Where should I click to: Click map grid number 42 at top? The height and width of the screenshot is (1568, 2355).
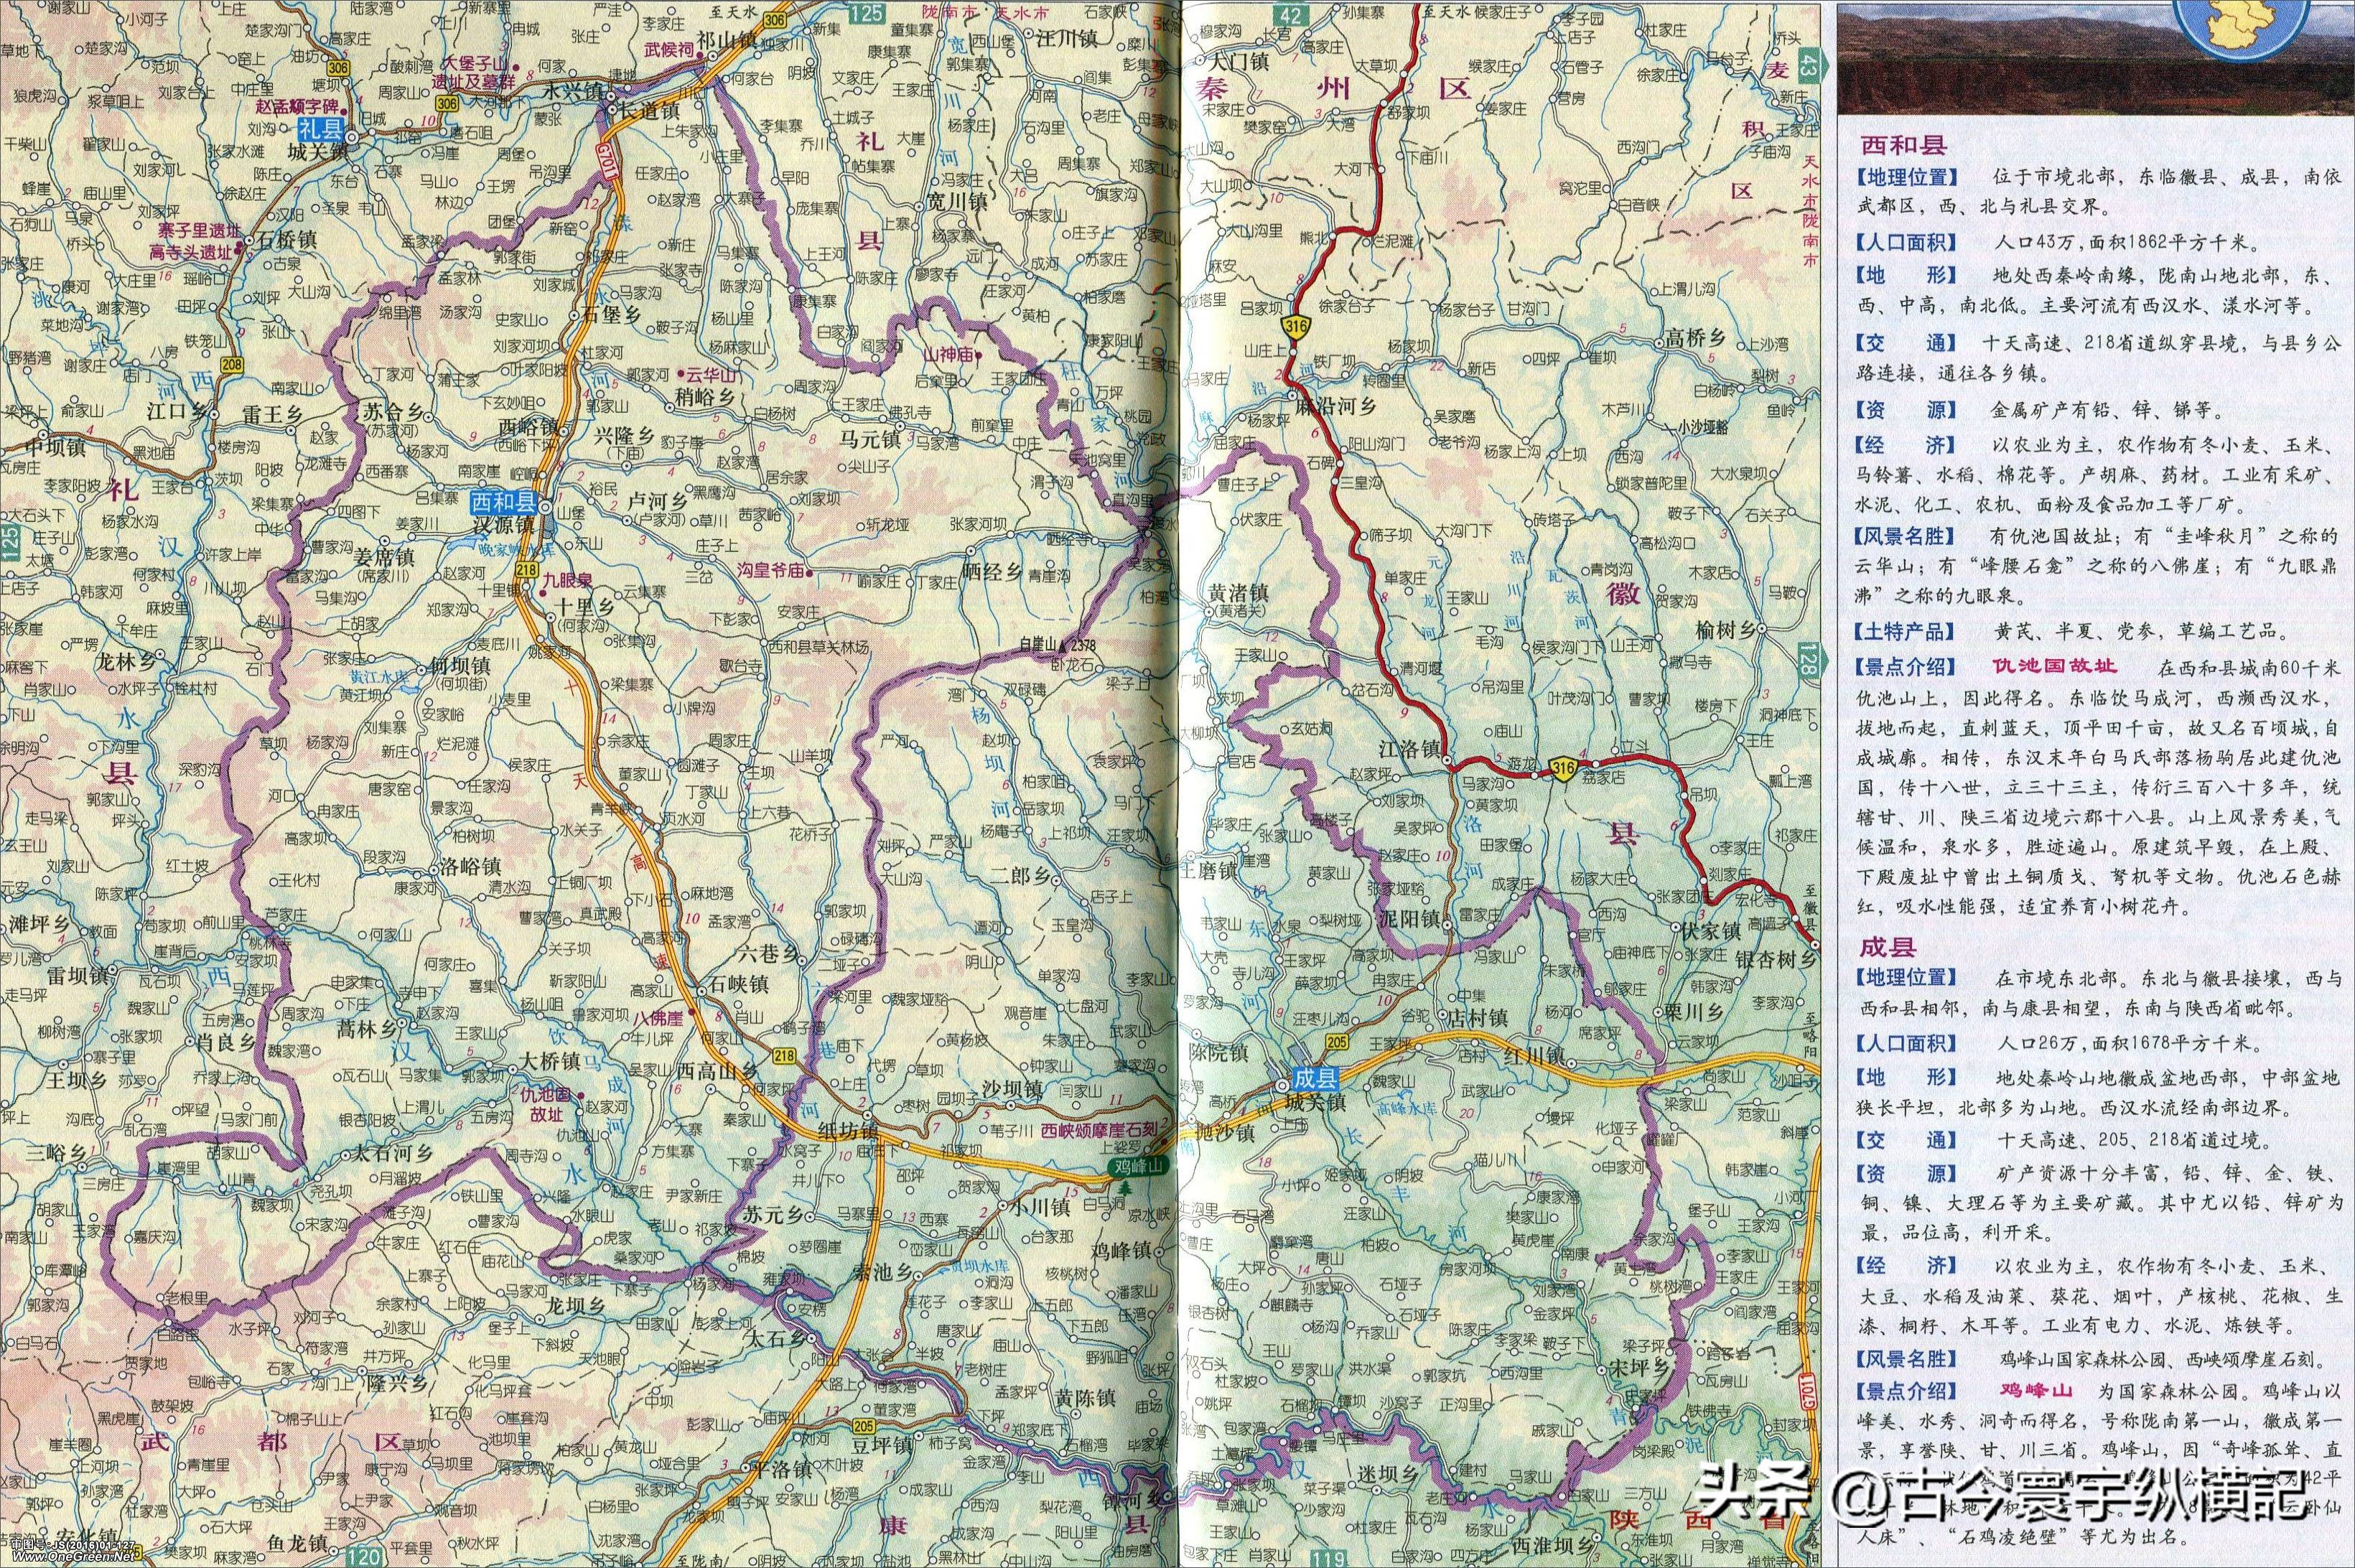point(1293,14)
